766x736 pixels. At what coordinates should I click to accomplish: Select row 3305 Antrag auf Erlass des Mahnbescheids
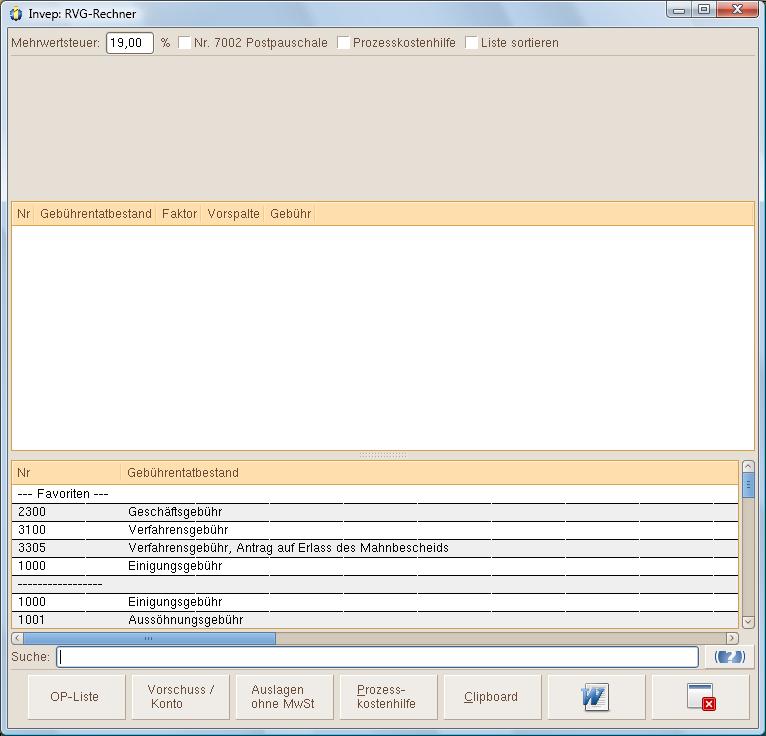coord(375,548)
